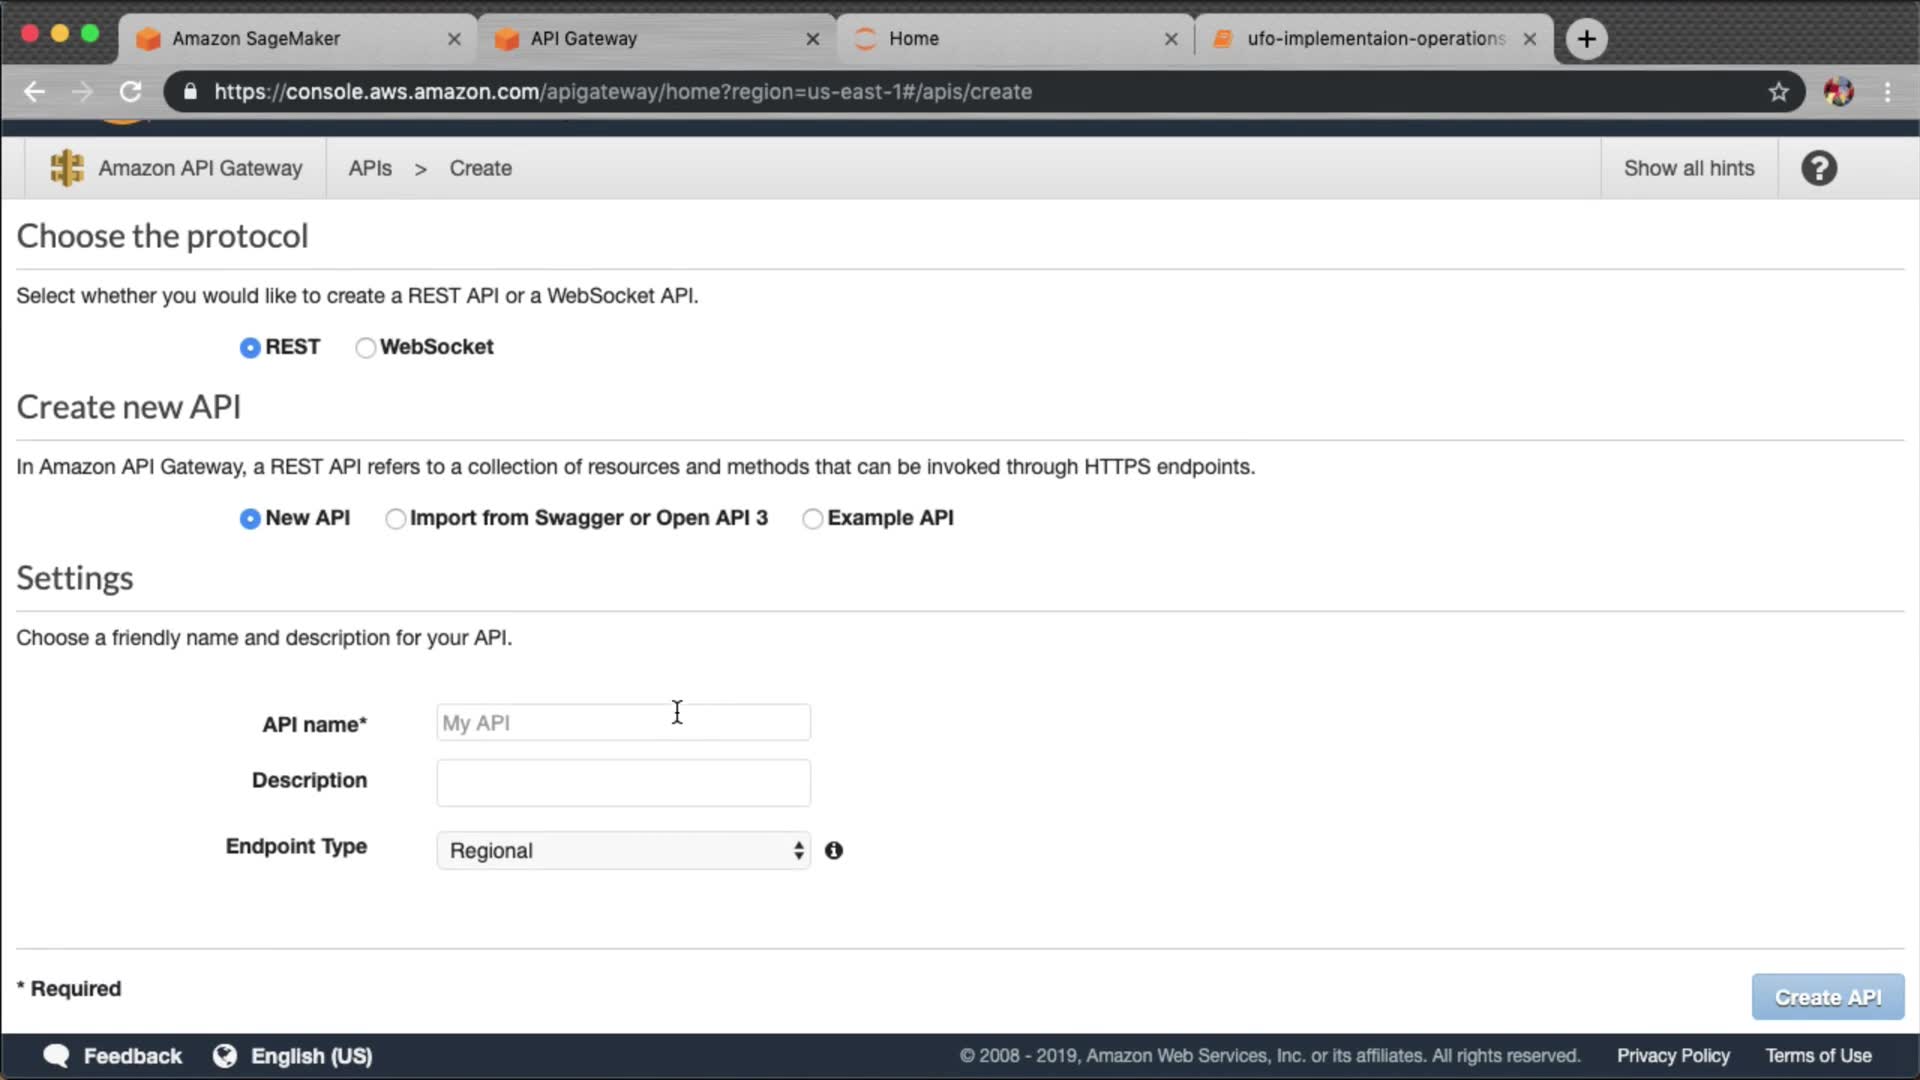The image size is (1920, 1080).
Task: Expand the Endpoint Type Regional dropdown
Action: 623,850
